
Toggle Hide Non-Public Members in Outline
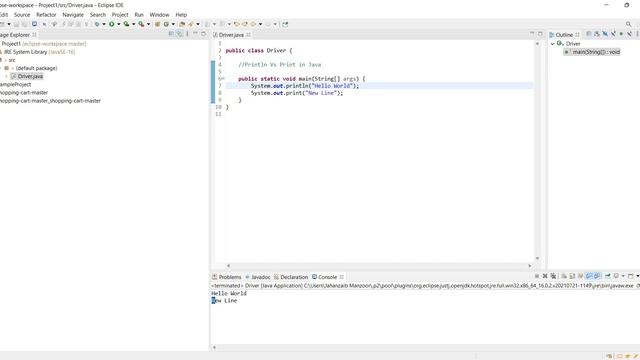pyautogui.click(x=621, y=34)
